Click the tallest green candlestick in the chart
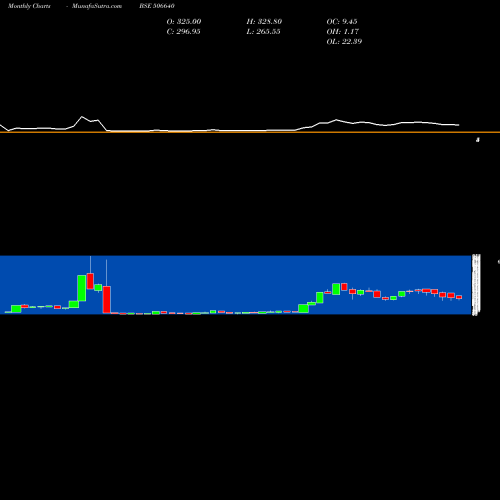This screenshot has width=500, height=500. pyautogui.click(x=82, y=288)
